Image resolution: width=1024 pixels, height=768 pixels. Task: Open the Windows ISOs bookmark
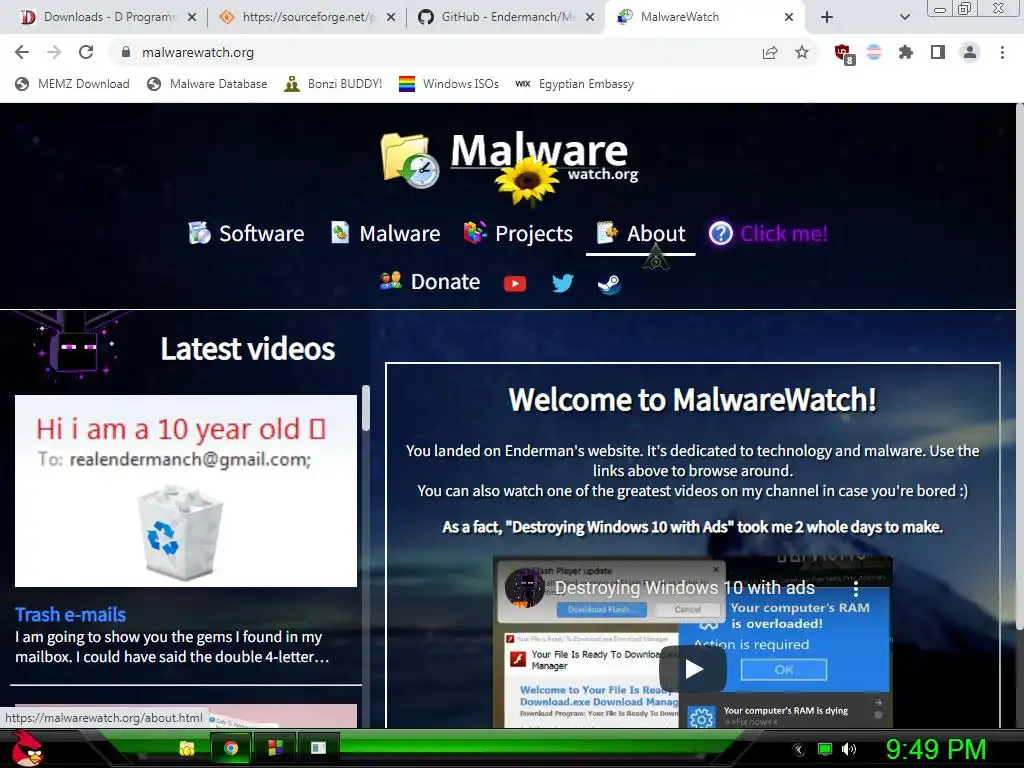coord(449,84)
